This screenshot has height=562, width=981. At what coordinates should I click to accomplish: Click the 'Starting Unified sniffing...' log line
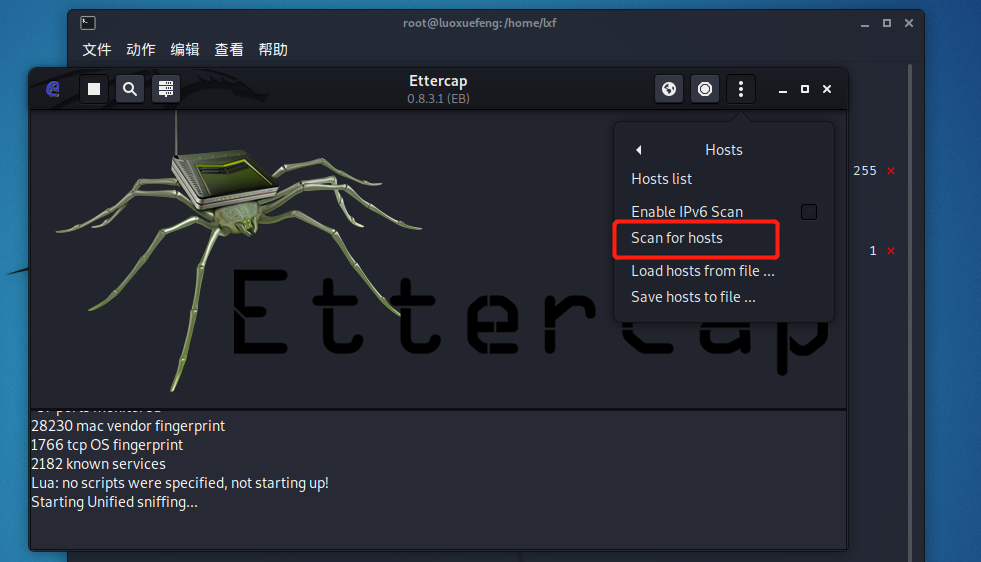pyautogui.click(x=114, y=502)
